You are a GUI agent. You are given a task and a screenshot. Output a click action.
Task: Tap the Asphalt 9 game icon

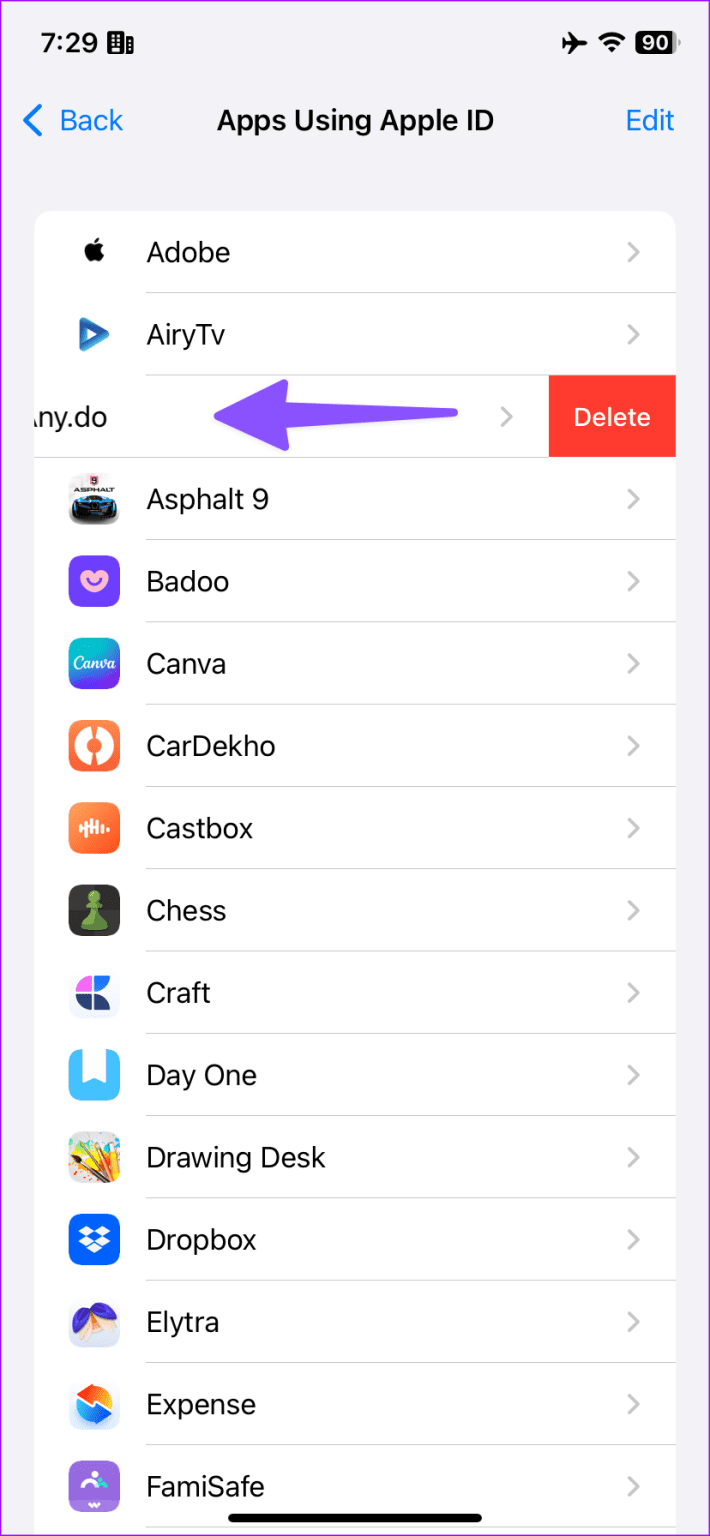(93, 499)
